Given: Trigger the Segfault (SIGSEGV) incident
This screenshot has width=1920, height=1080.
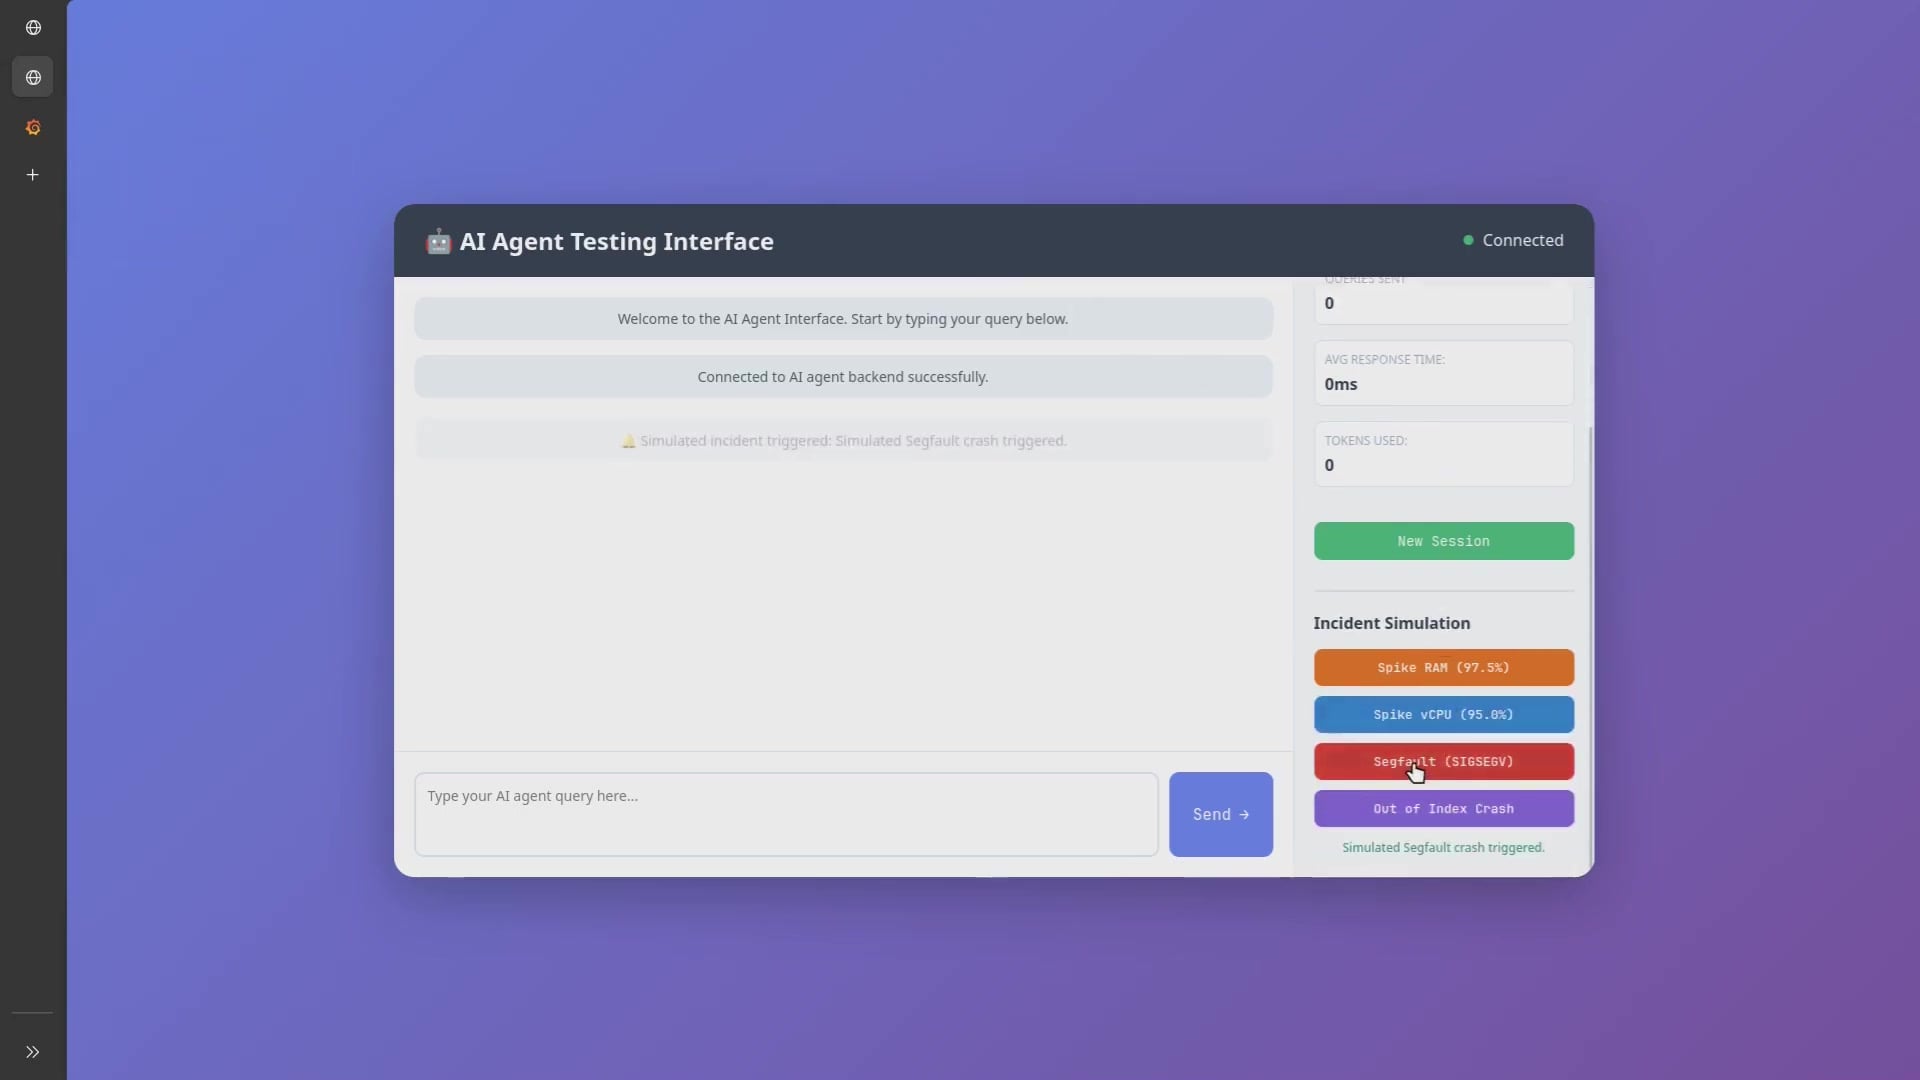Looking at the screenshot, I should point(1443,762).
